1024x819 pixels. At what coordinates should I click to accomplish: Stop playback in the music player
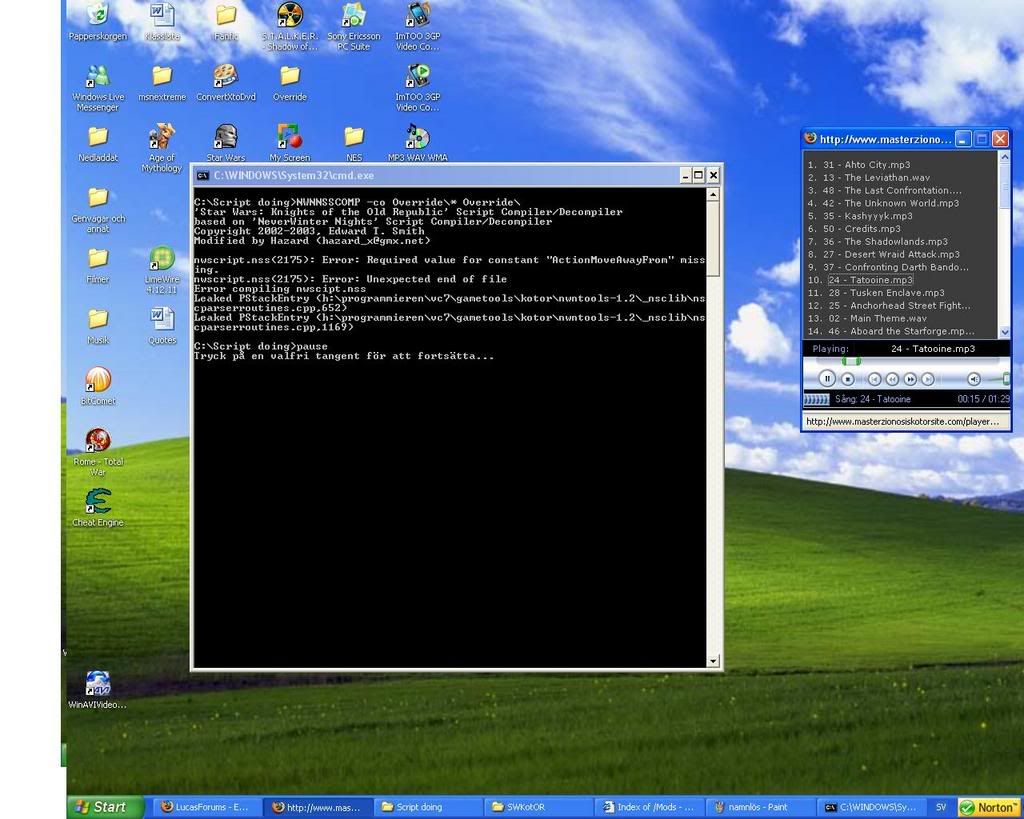tap(848, 379)
